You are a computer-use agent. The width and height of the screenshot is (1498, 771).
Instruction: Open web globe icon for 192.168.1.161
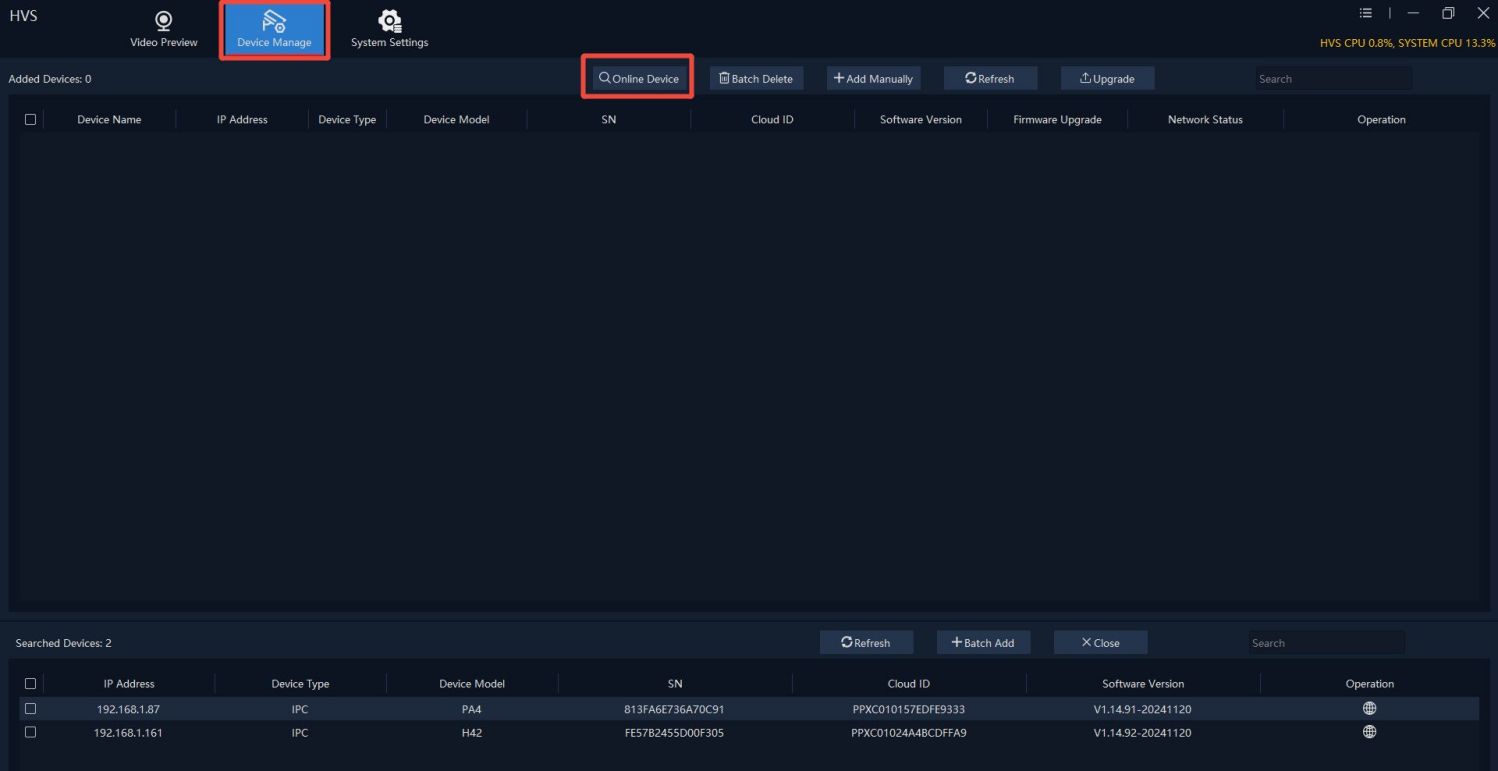point(1370,732)
